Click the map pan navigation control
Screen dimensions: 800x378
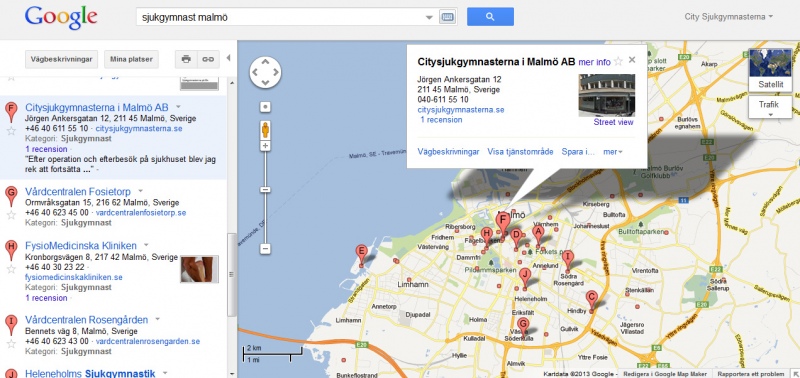click(265, 72)
